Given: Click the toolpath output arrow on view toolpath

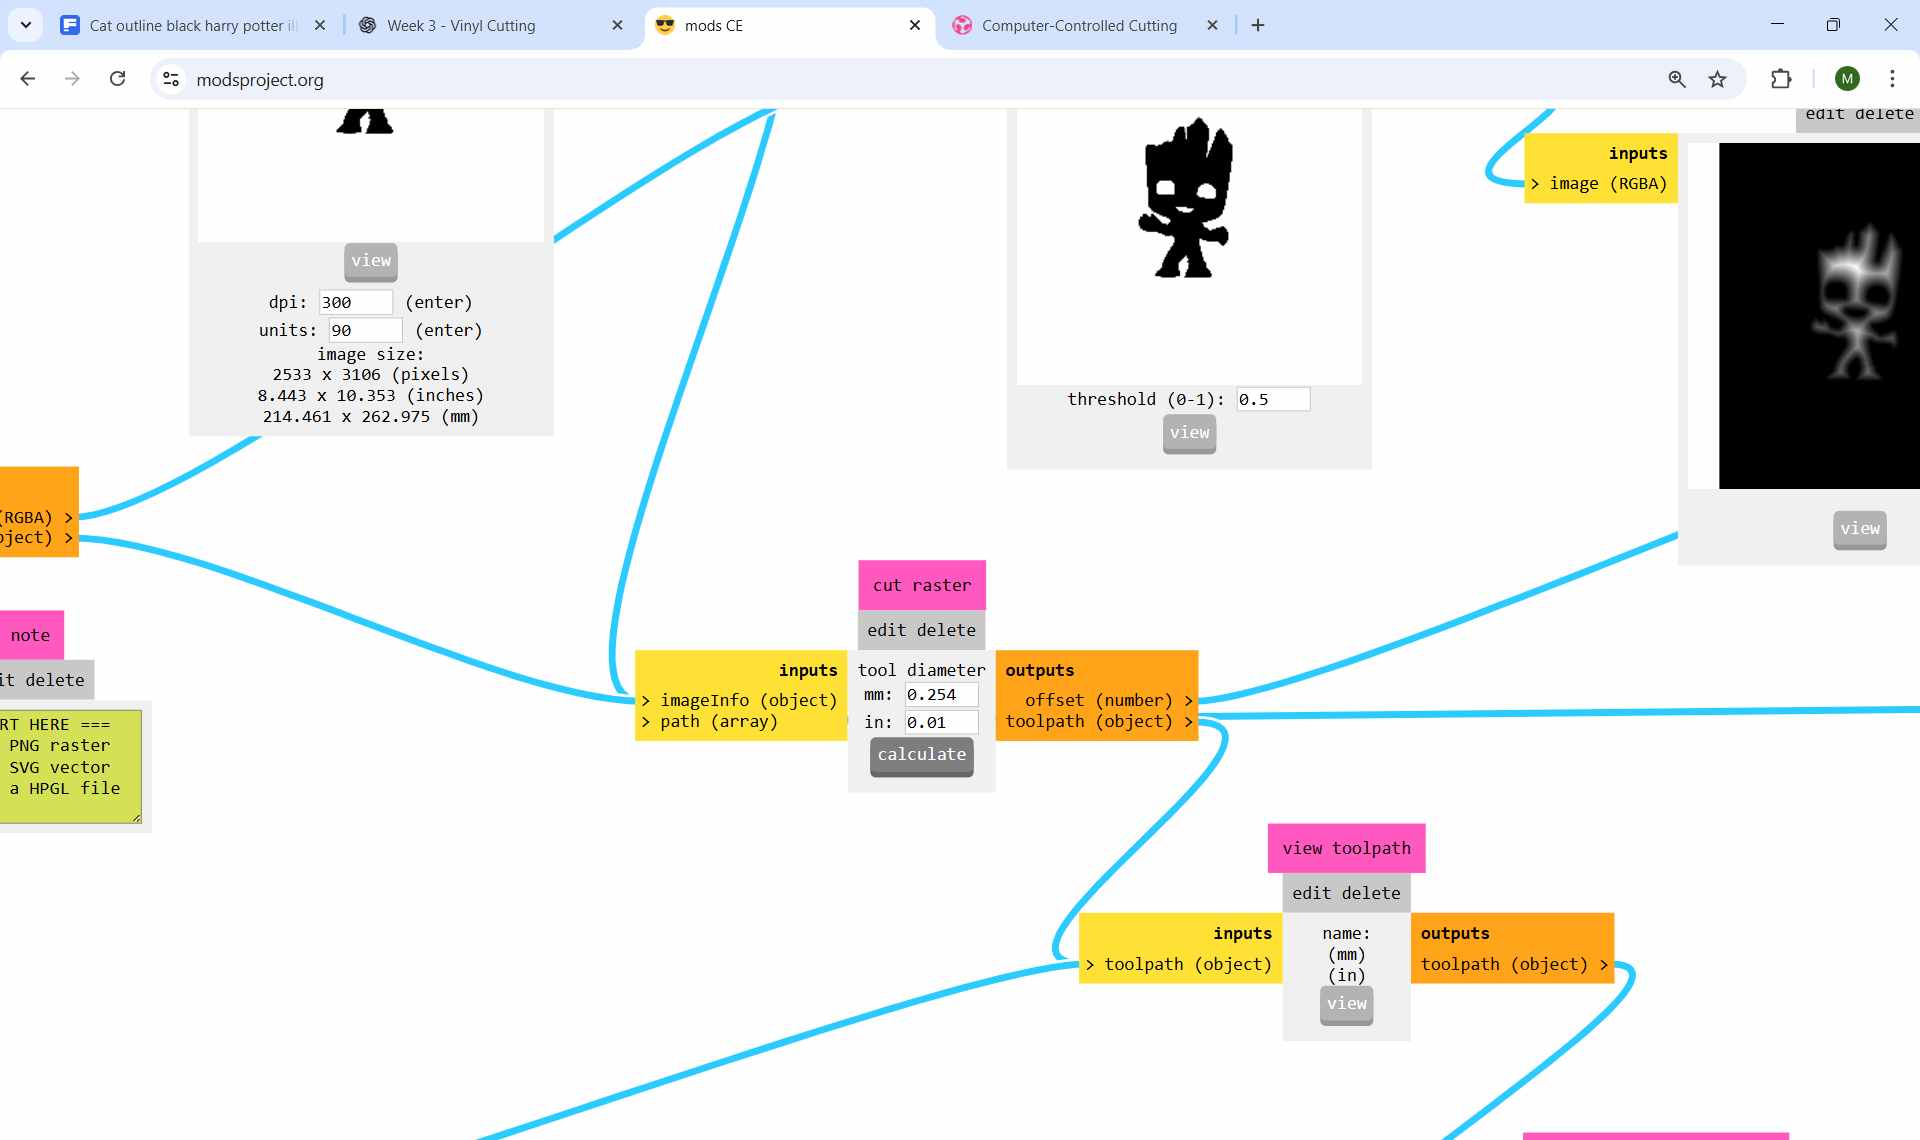Looking at the screenshot, I should click(x=1604, y=964).
